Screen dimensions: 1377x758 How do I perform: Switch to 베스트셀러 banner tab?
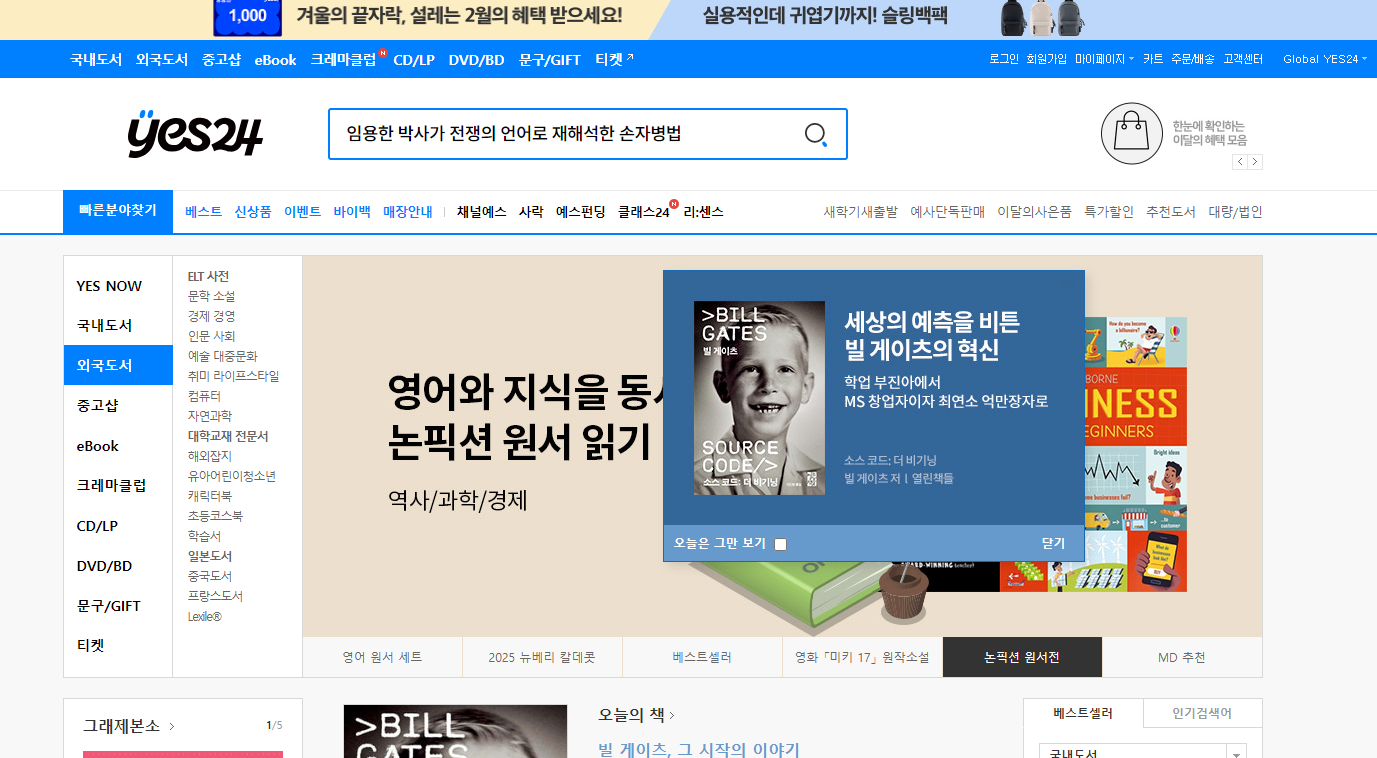[x=702, y=657]
